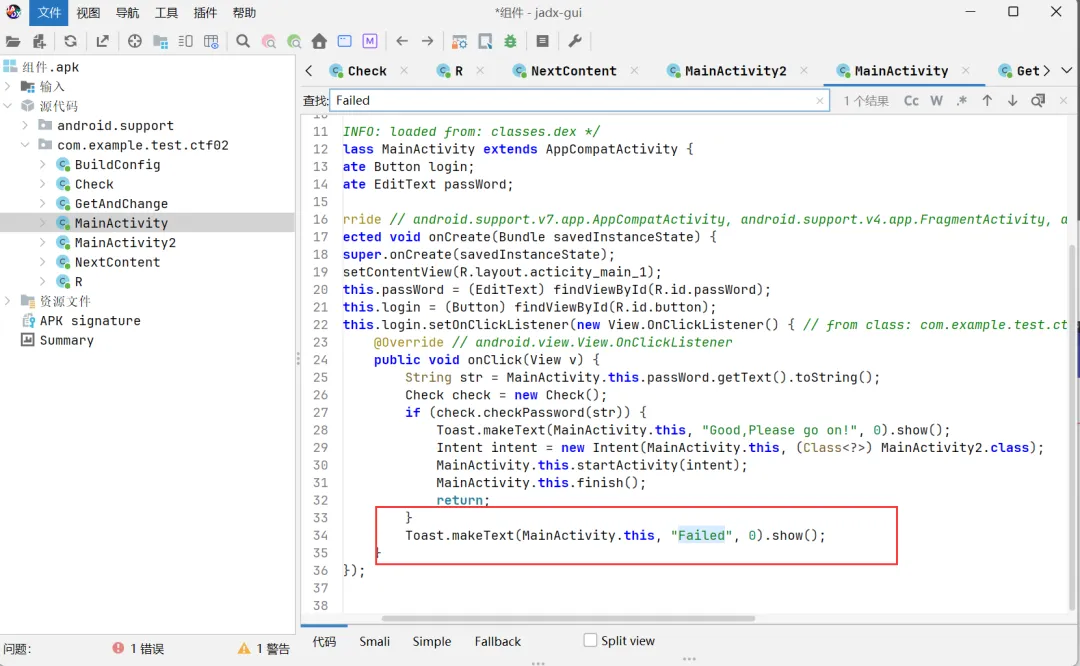Click the open file folder icon
The image size is (1080, 666).
pos(13,41)
